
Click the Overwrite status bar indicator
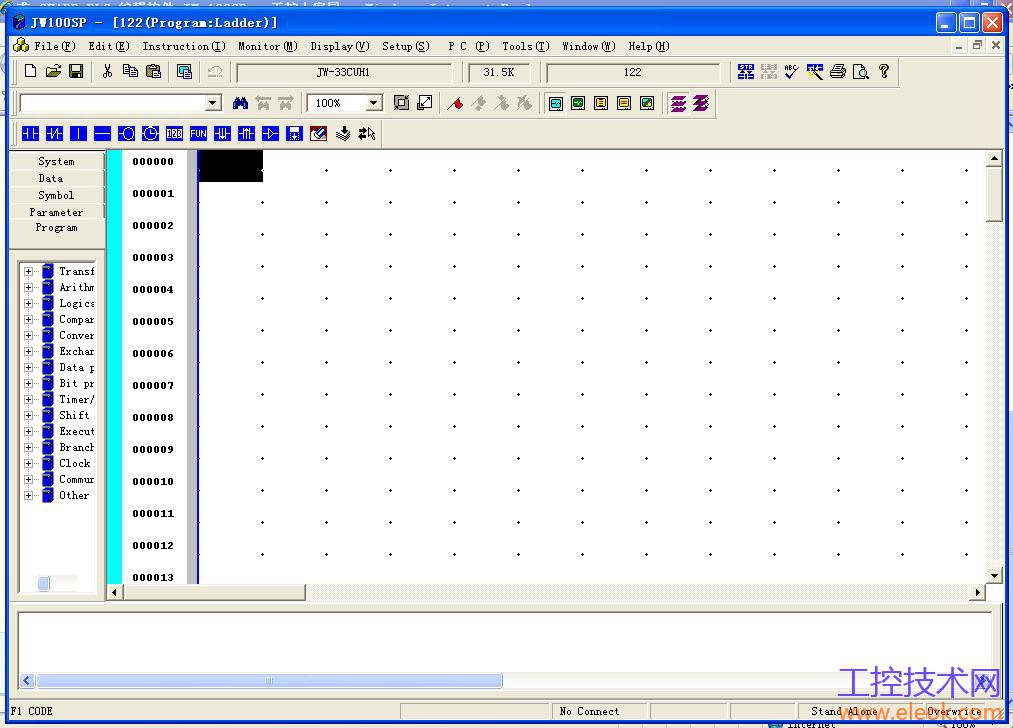coord(954,711)
